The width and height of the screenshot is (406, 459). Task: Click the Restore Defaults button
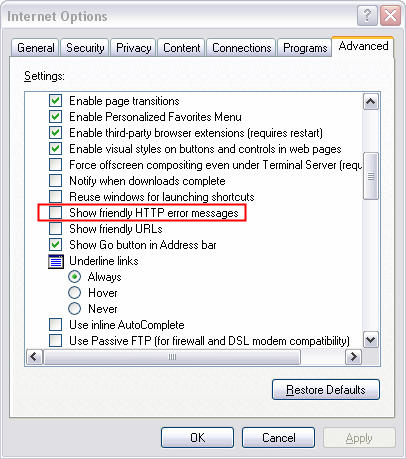326,390
